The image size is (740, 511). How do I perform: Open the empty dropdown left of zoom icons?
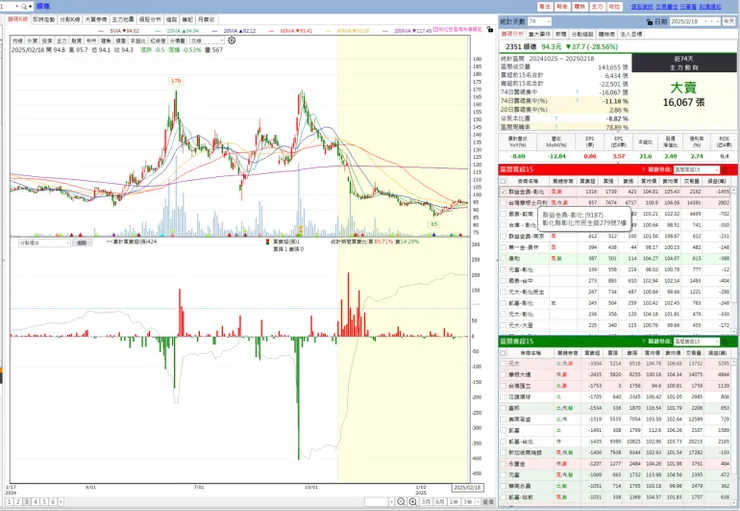(x=379, y=502)
